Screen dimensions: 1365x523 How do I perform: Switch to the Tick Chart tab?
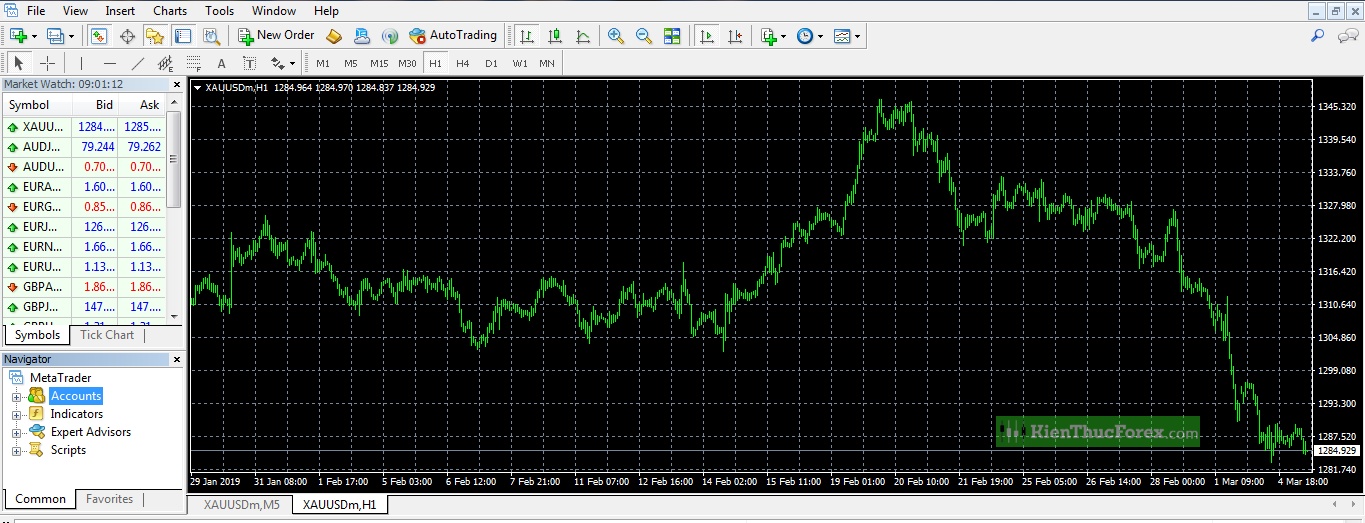[107, 335]
